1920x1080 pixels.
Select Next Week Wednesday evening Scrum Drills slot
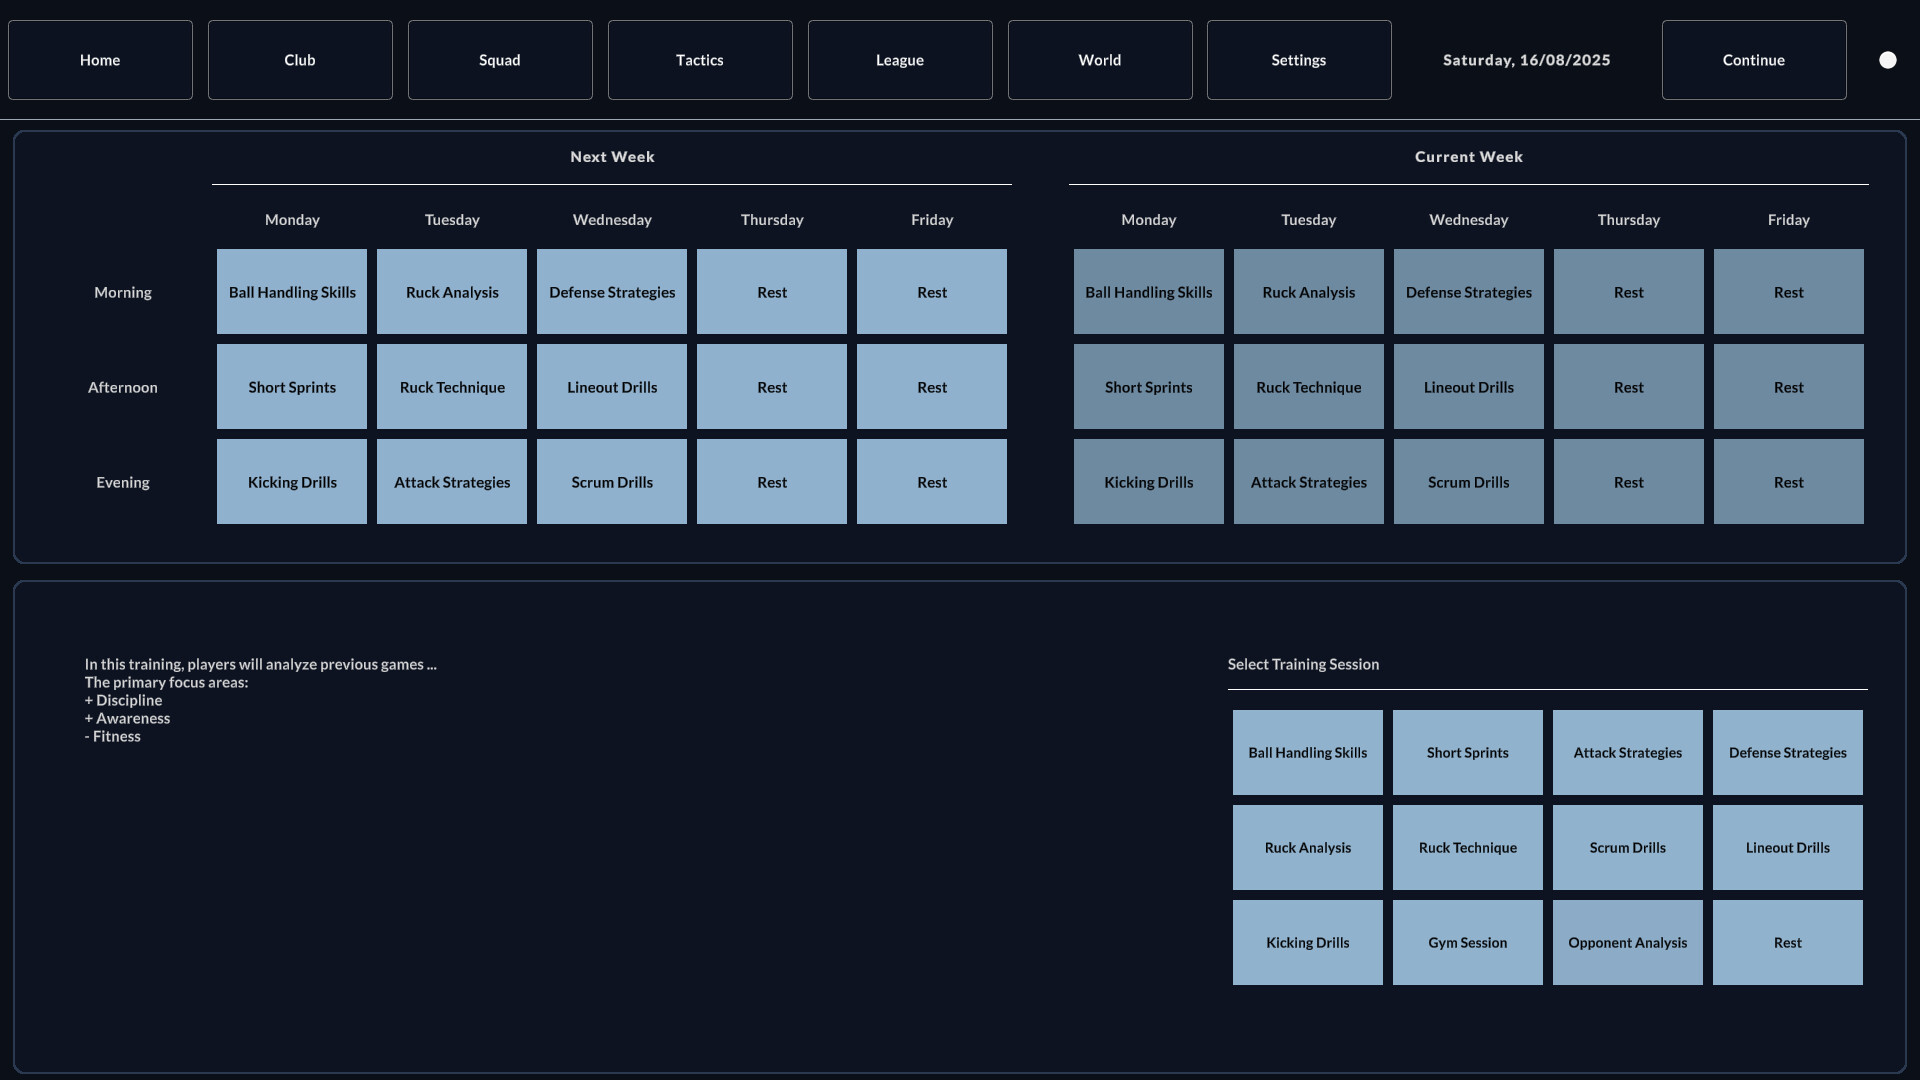[x=612, y=482]
